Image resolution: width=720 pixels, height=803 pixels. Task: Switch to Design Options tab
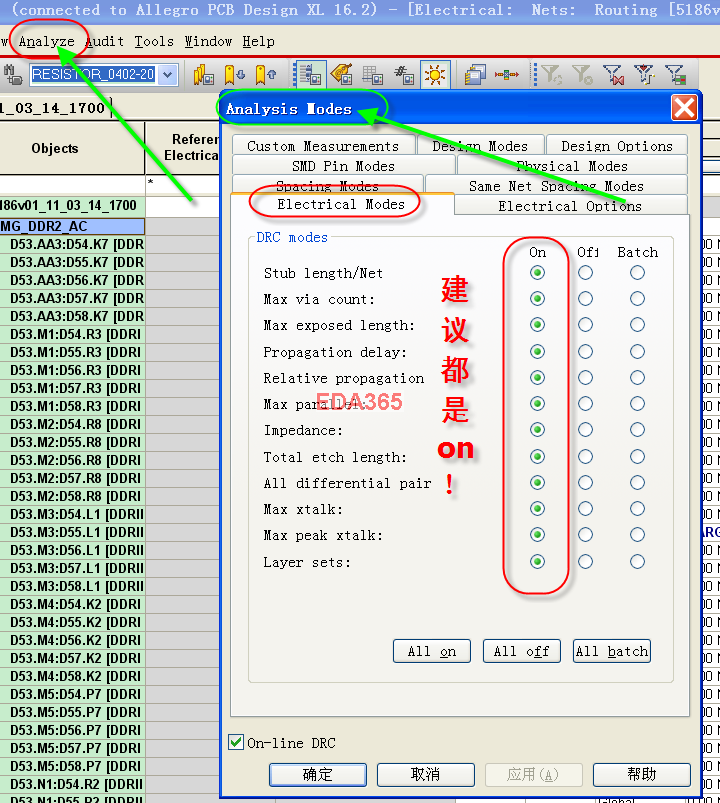pos(617,146)
